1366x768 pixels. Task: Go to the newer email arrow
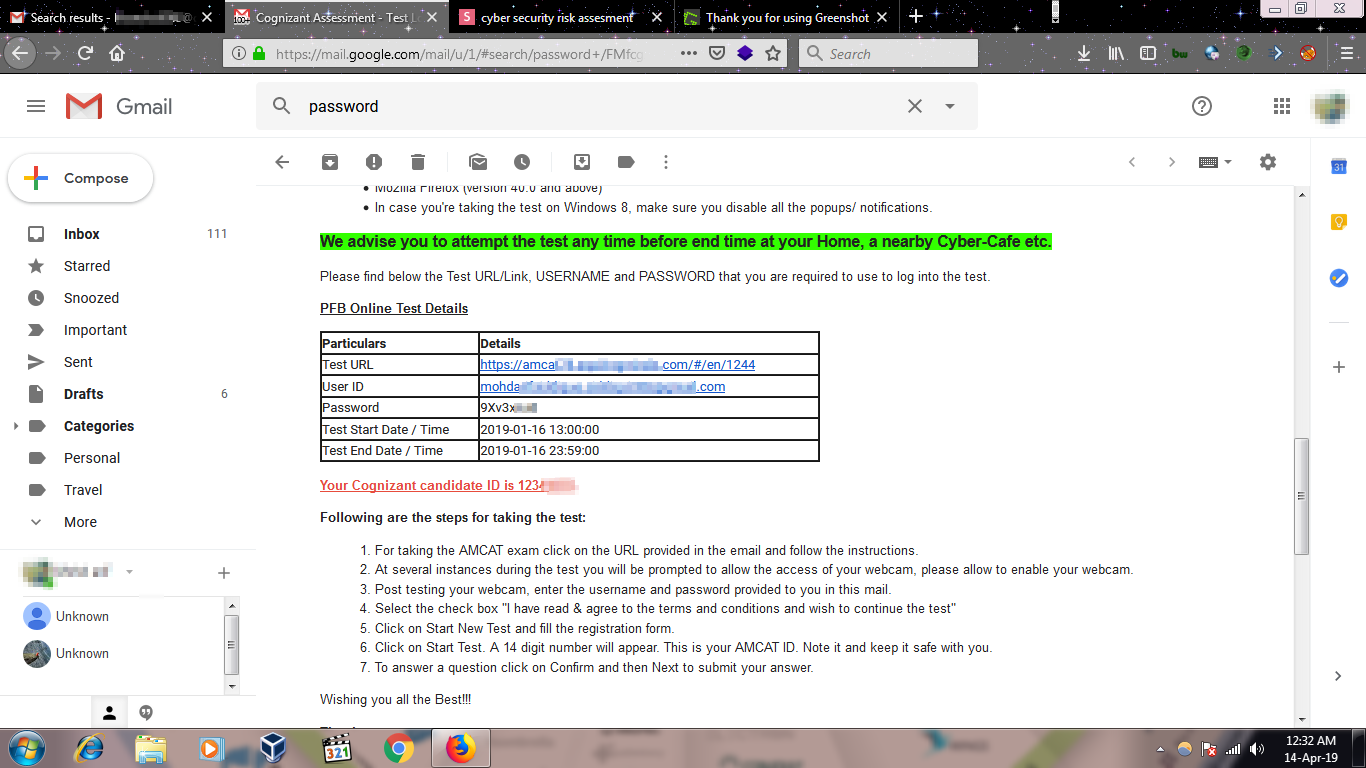(1132, 162)
